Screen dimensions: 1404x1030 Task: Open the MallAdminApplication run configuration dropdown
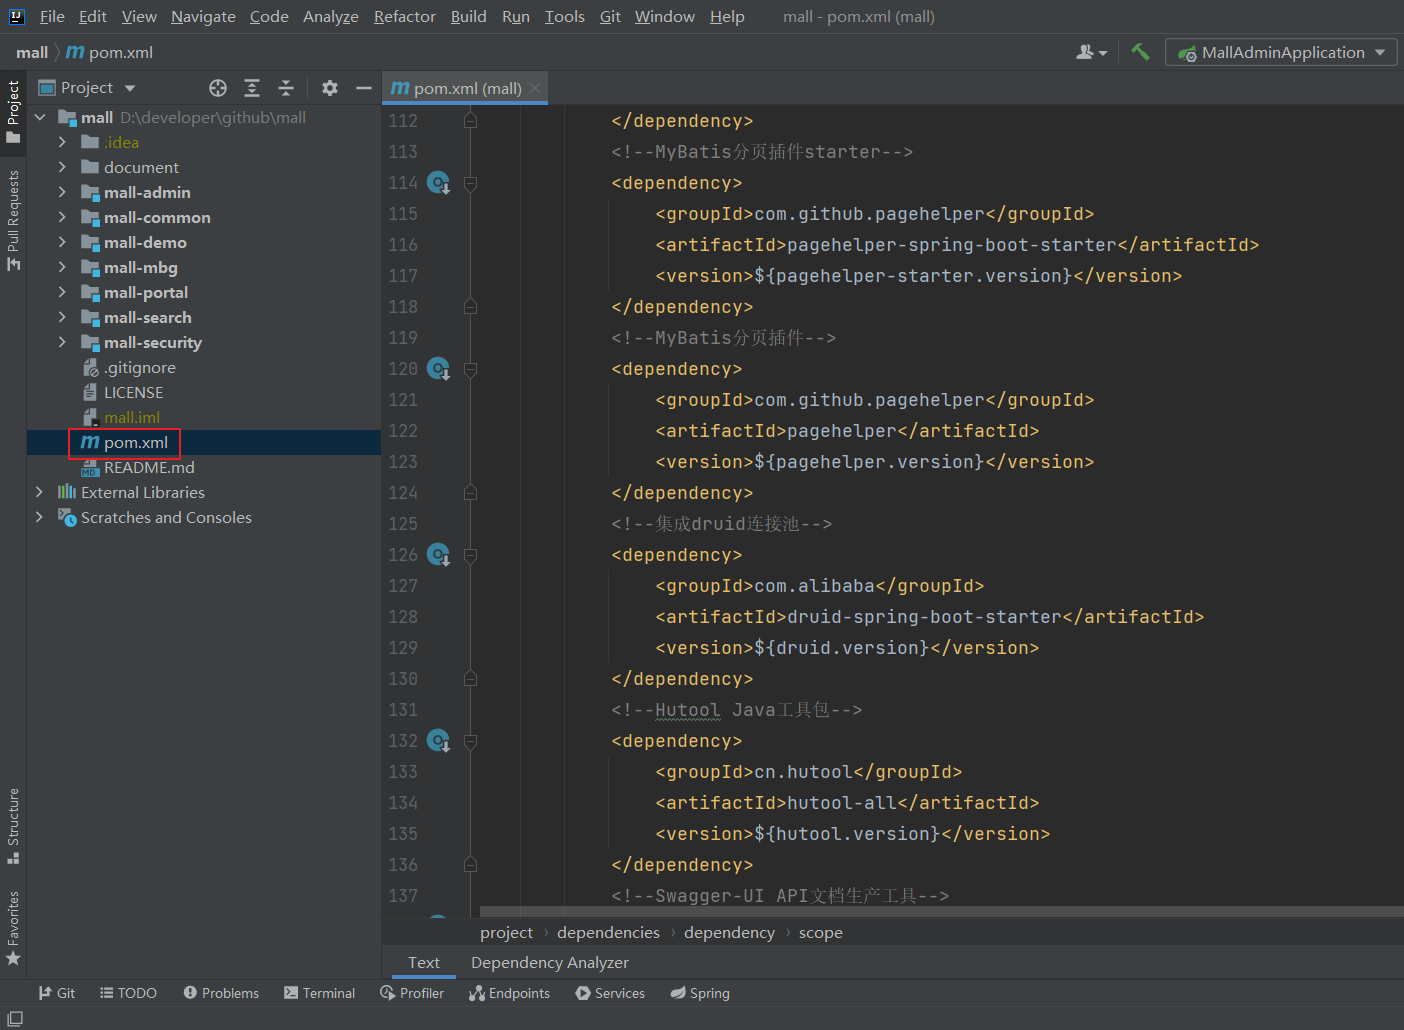pos(1282,52)
